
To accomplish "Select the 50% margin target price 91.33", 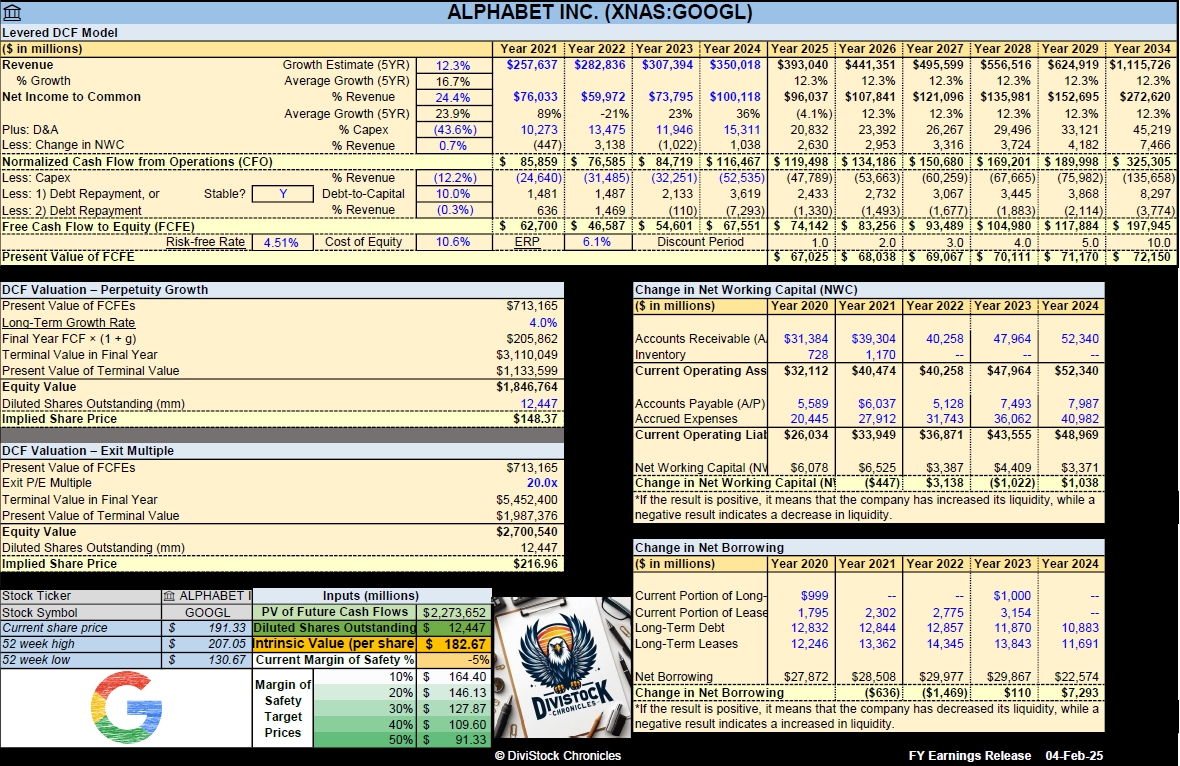I will pyautogui.click(x=455, y=740).
